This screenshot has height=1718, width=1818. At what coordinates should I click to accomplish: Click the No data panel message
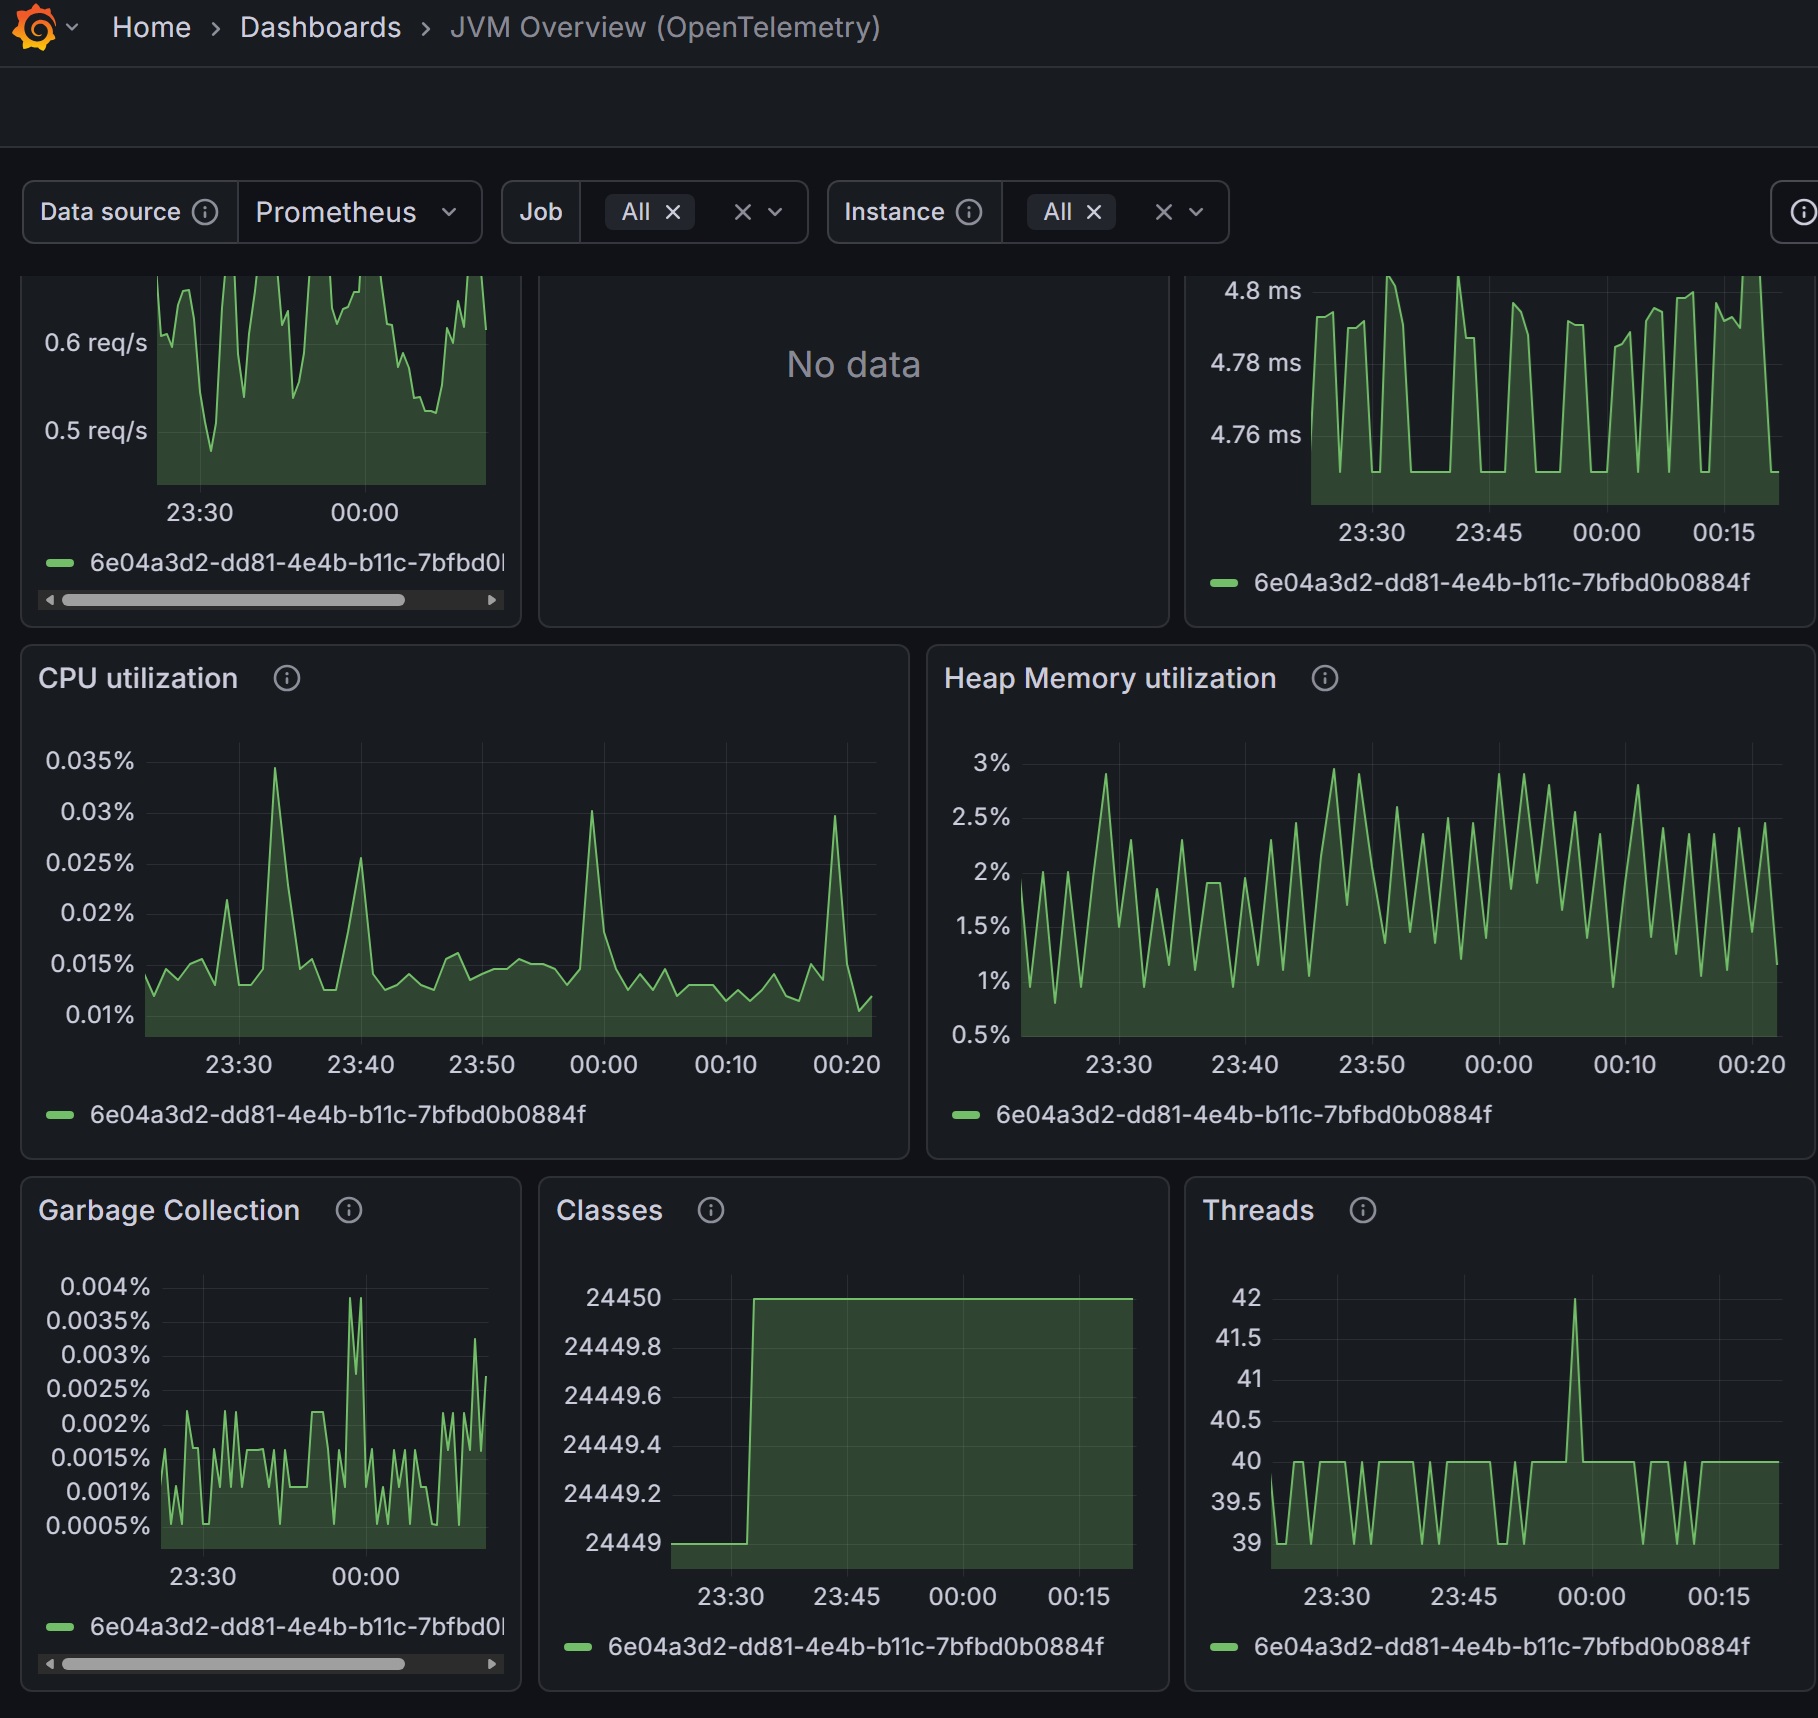tap(853, 365)
